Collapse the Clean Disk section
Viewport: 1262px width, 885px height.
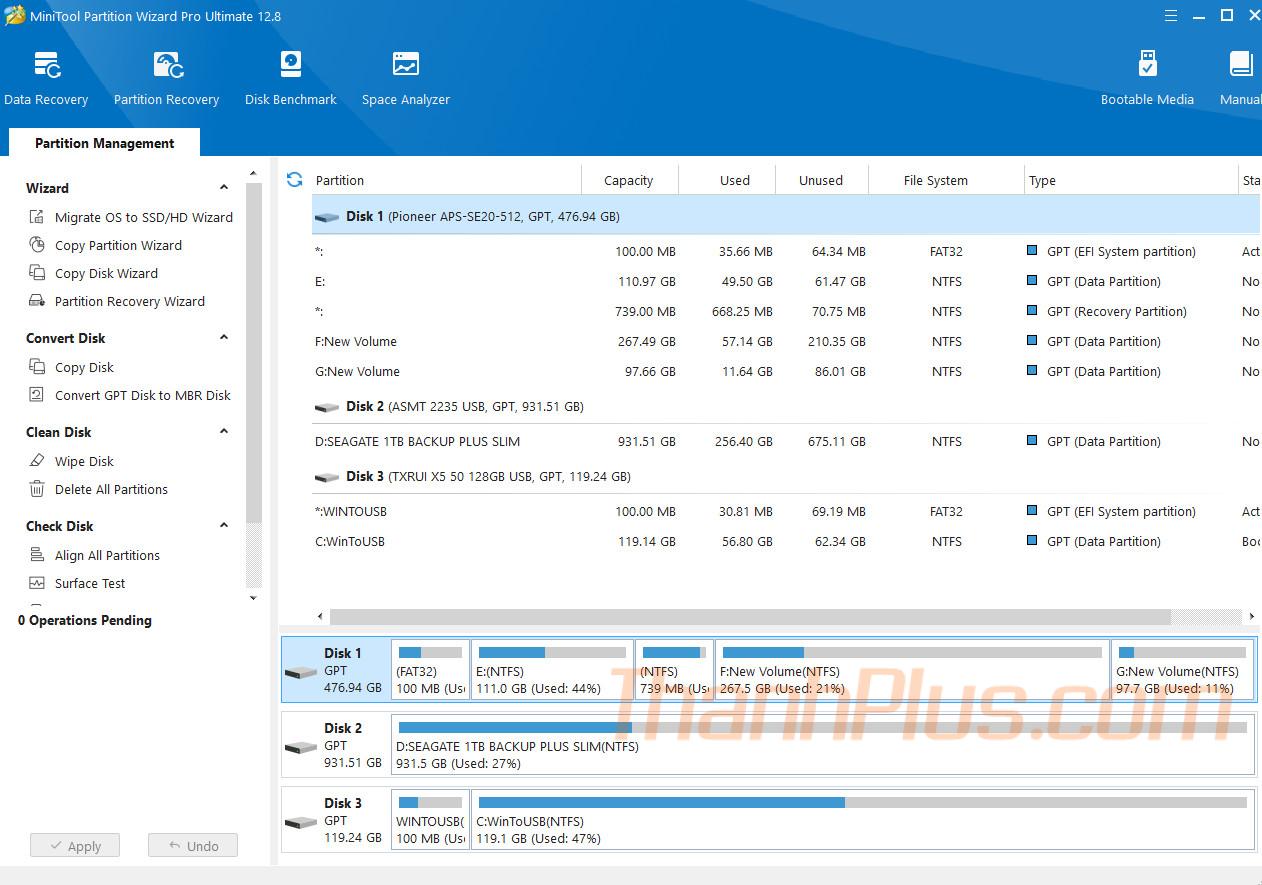[224, 432]
